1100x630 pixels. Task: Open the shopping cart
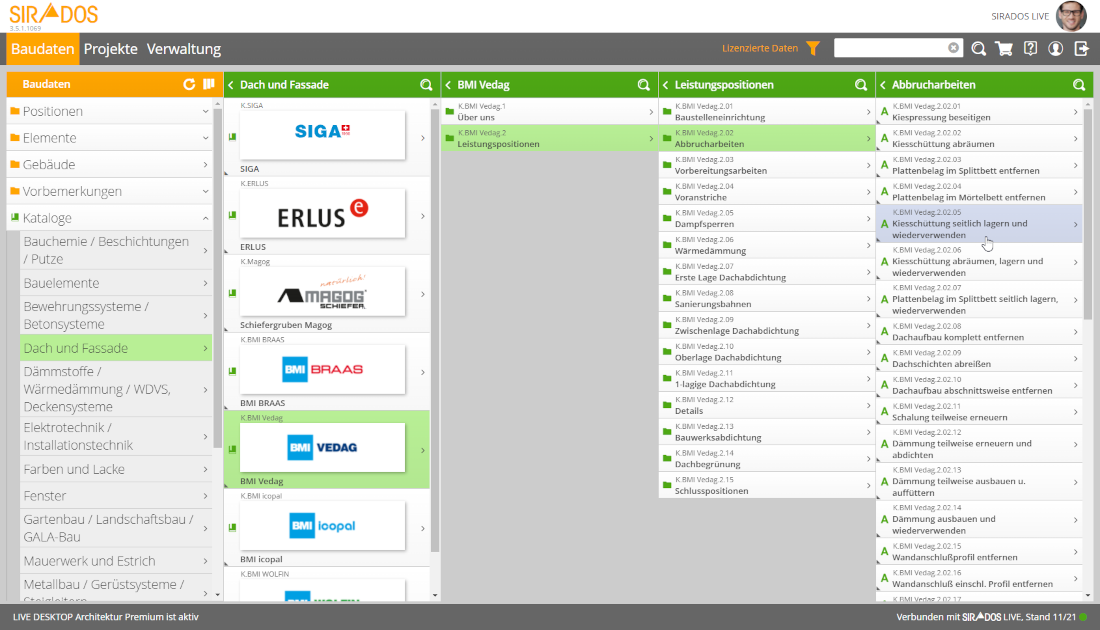click(x=1004, y=48)
